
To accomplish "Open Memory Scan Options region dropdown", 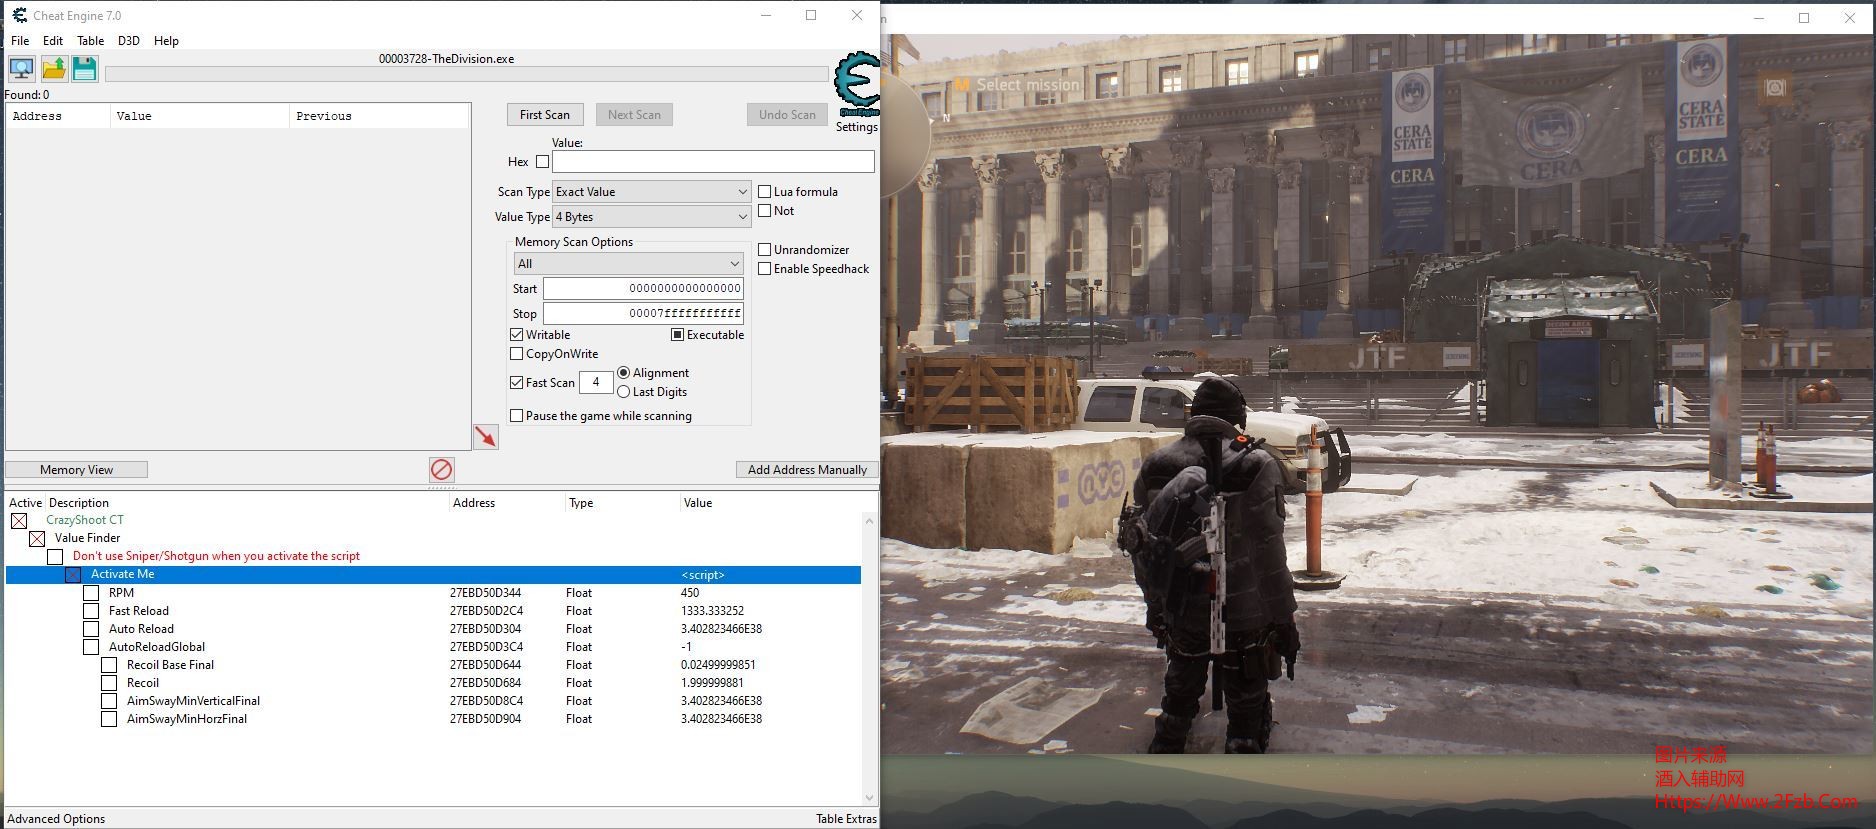I will (628, 264).
